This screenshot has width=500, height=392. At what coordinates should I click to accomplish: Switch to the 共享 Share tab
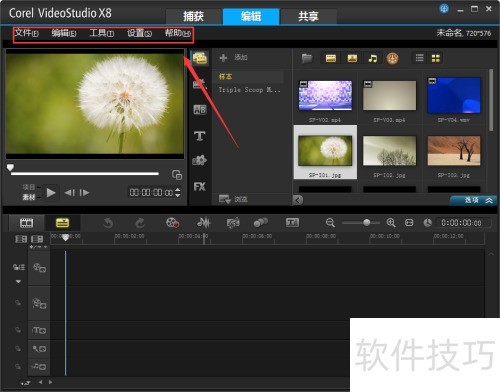pyautogui.click(x=308, y=16)
